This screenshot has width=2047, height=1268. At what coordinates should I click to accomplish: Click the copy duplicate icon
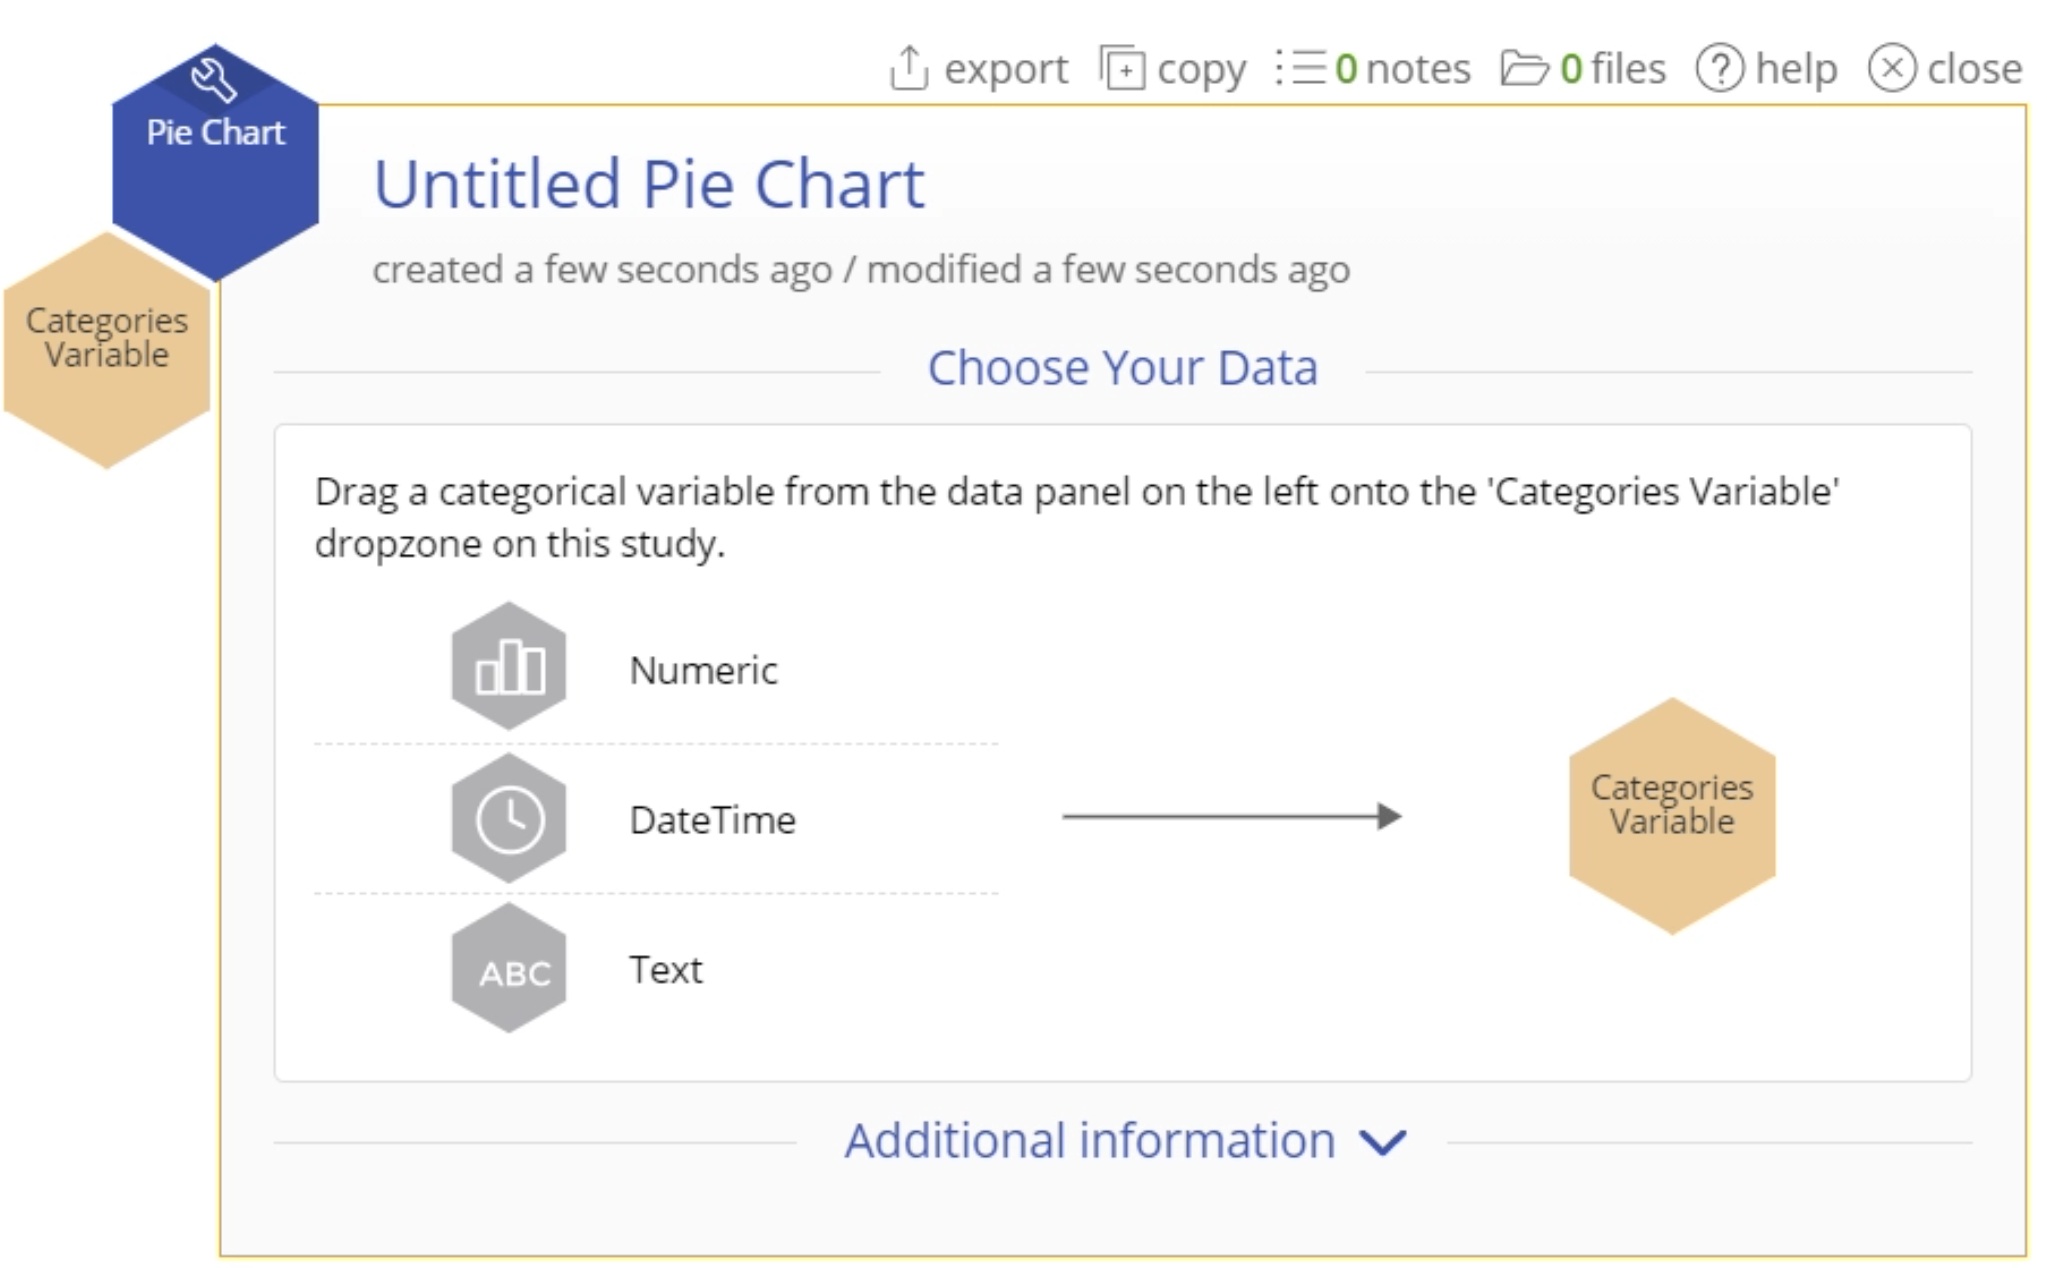pos(1122,68)
